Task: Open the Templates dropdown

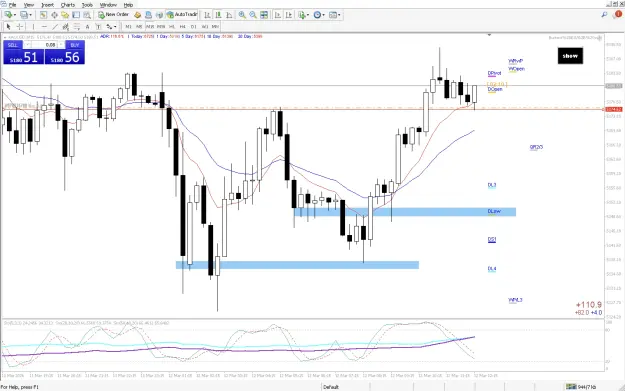Action: pos(335,15)
